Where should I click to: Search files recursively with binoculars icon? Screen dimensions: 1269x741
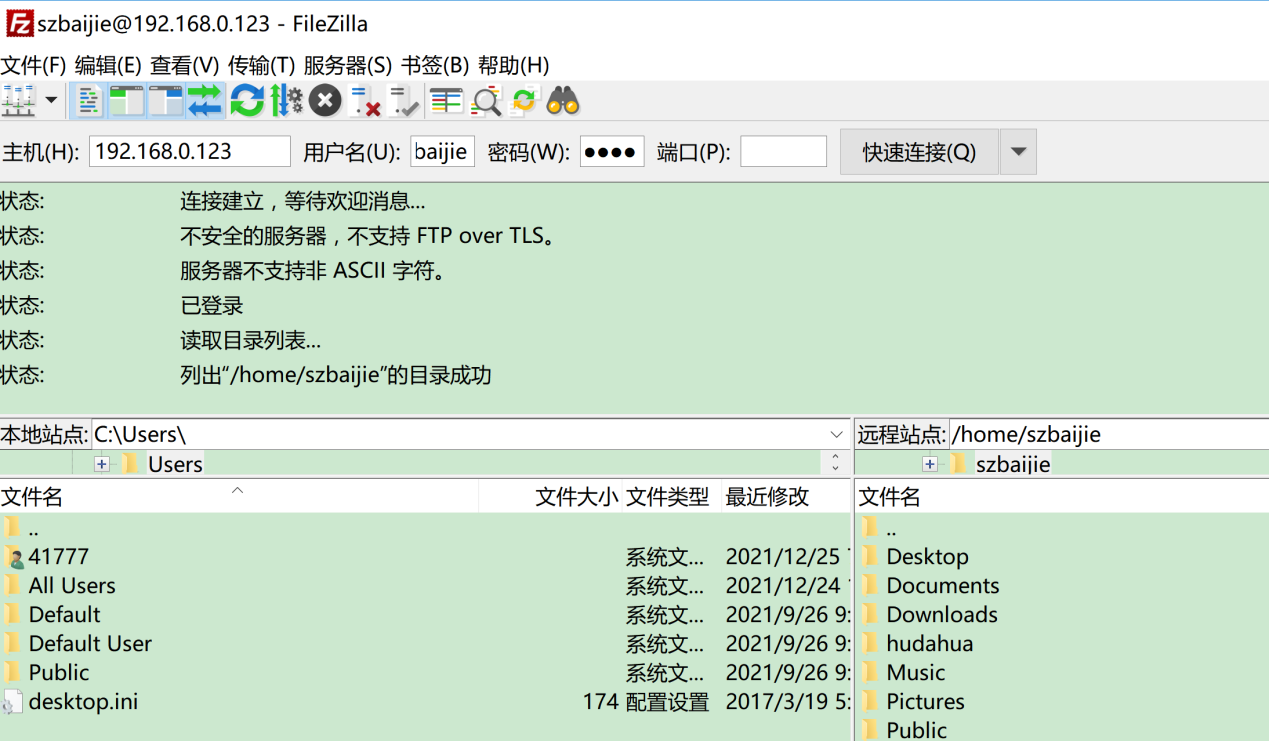(563, 101)
